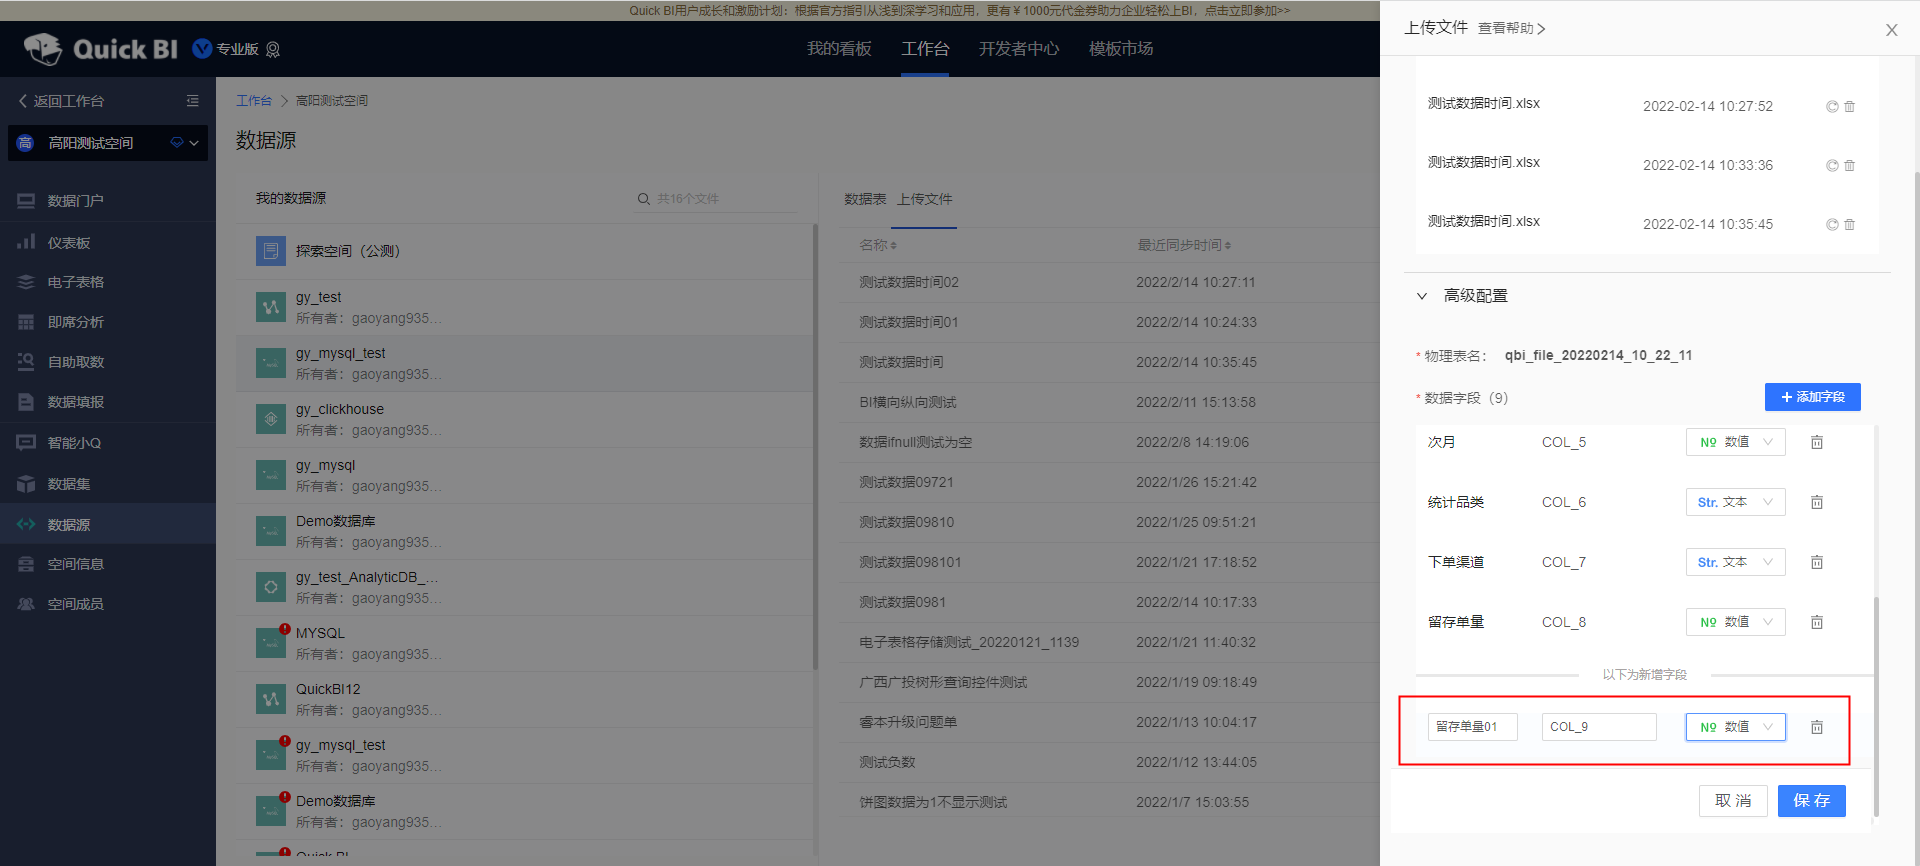
Task: Delete file uploaded at 10:33:36
Action: [x=1850, y=165]
